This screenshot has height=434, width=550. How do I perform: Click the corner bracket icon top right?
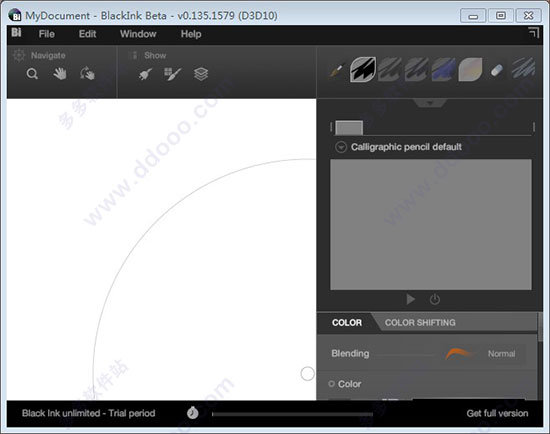coord(534,32)
